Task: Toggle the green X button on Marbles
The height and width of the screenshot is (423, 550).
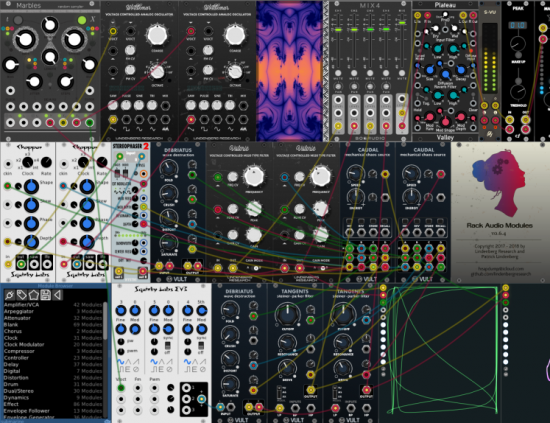Action: [x=82, y=20]
